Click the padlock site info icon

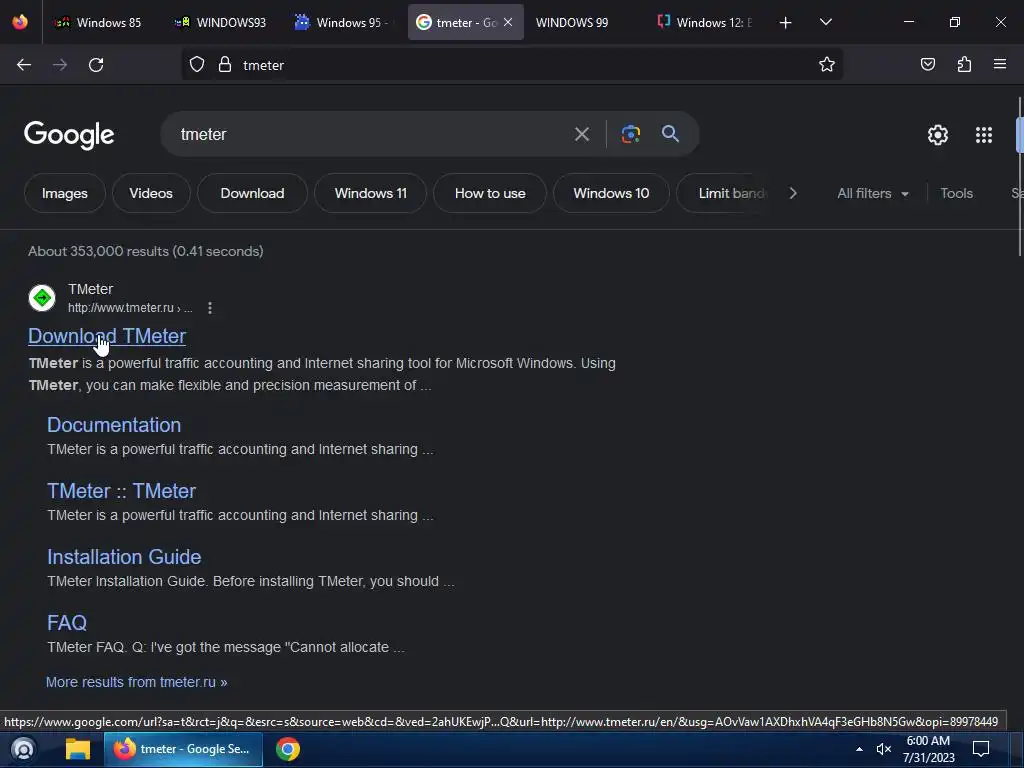(x=225, y=65)
